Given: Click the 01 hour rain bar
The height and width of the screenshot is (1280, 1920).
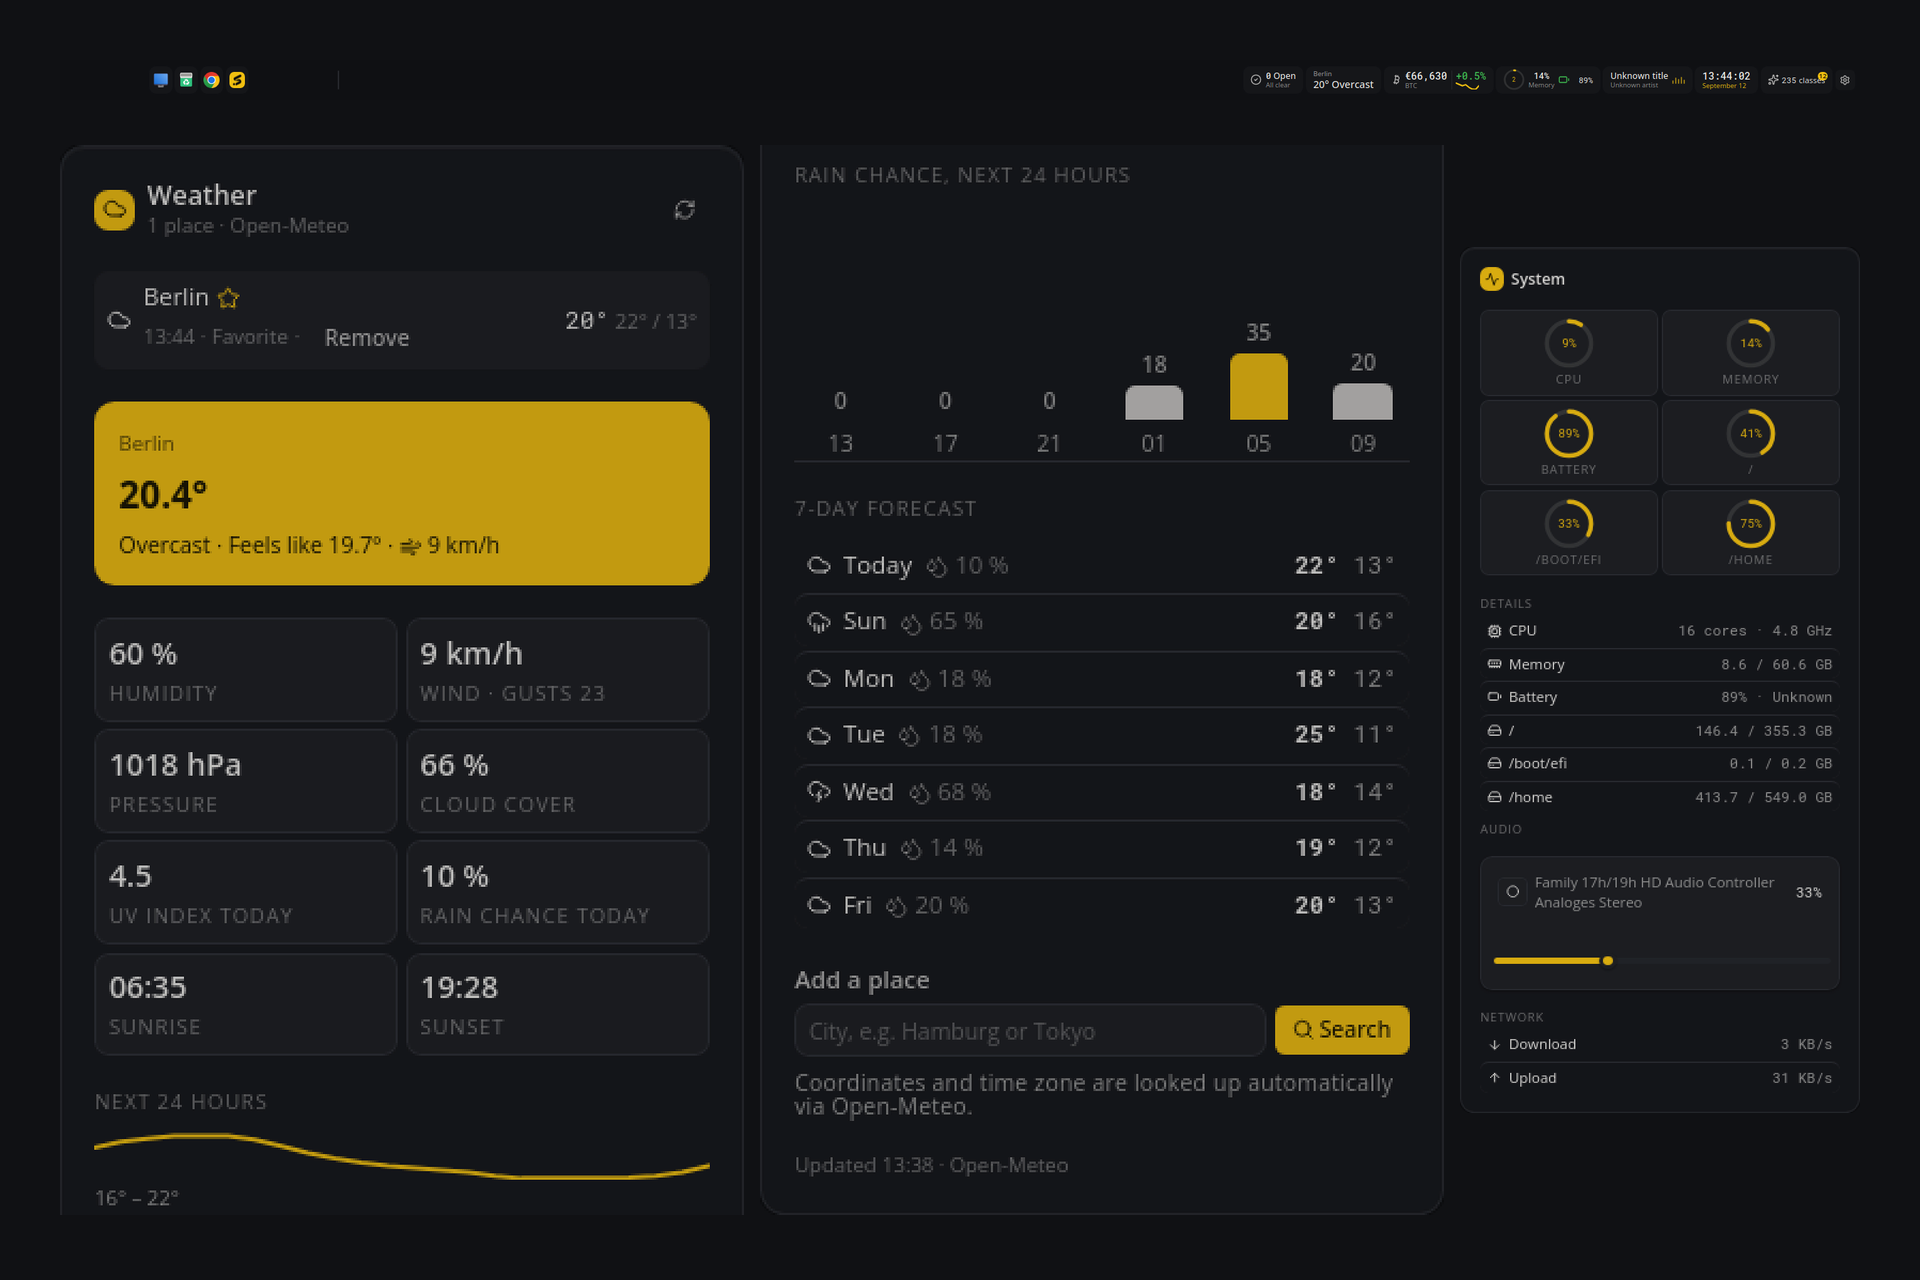Looking at the screenshot, I should tap(1154, 402).
